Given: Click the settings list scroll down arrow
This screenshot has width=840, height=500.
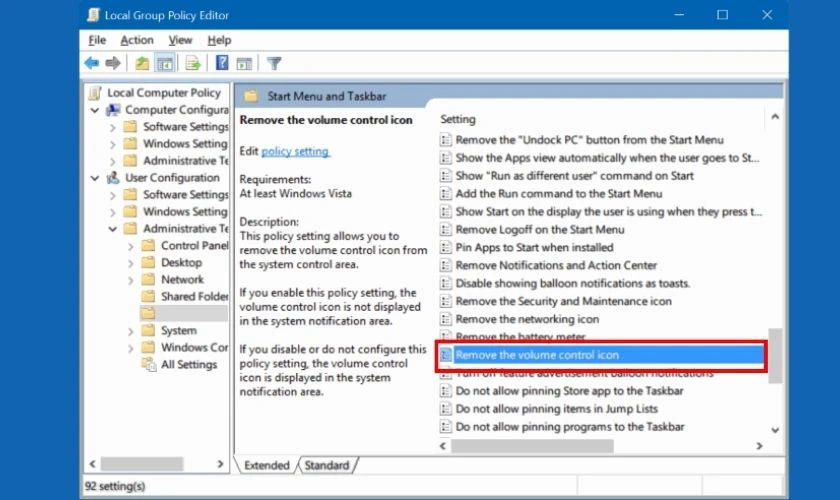Looking at the screenshot, I should (775, 430).
